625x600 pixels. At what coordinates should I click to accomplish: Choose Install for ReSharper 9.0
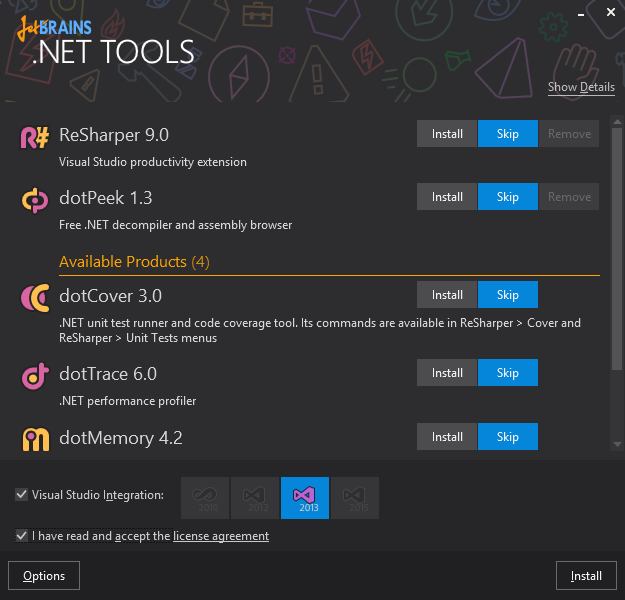point(447,134)
